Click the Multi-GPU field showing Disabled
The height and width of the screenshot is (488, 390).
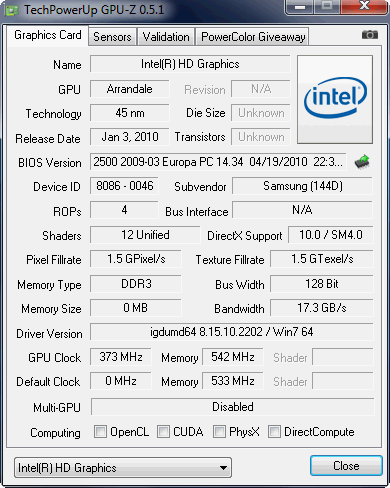(233, 407)
